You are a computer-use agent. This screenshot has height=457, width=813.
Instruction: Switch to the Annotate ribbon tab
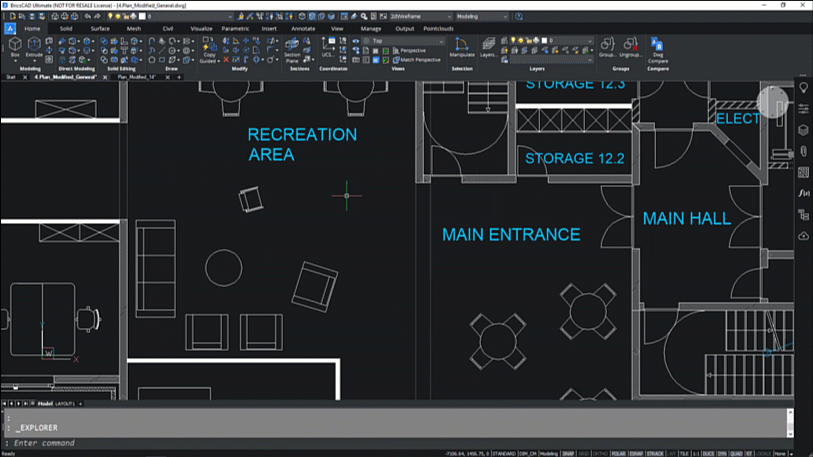302,29
